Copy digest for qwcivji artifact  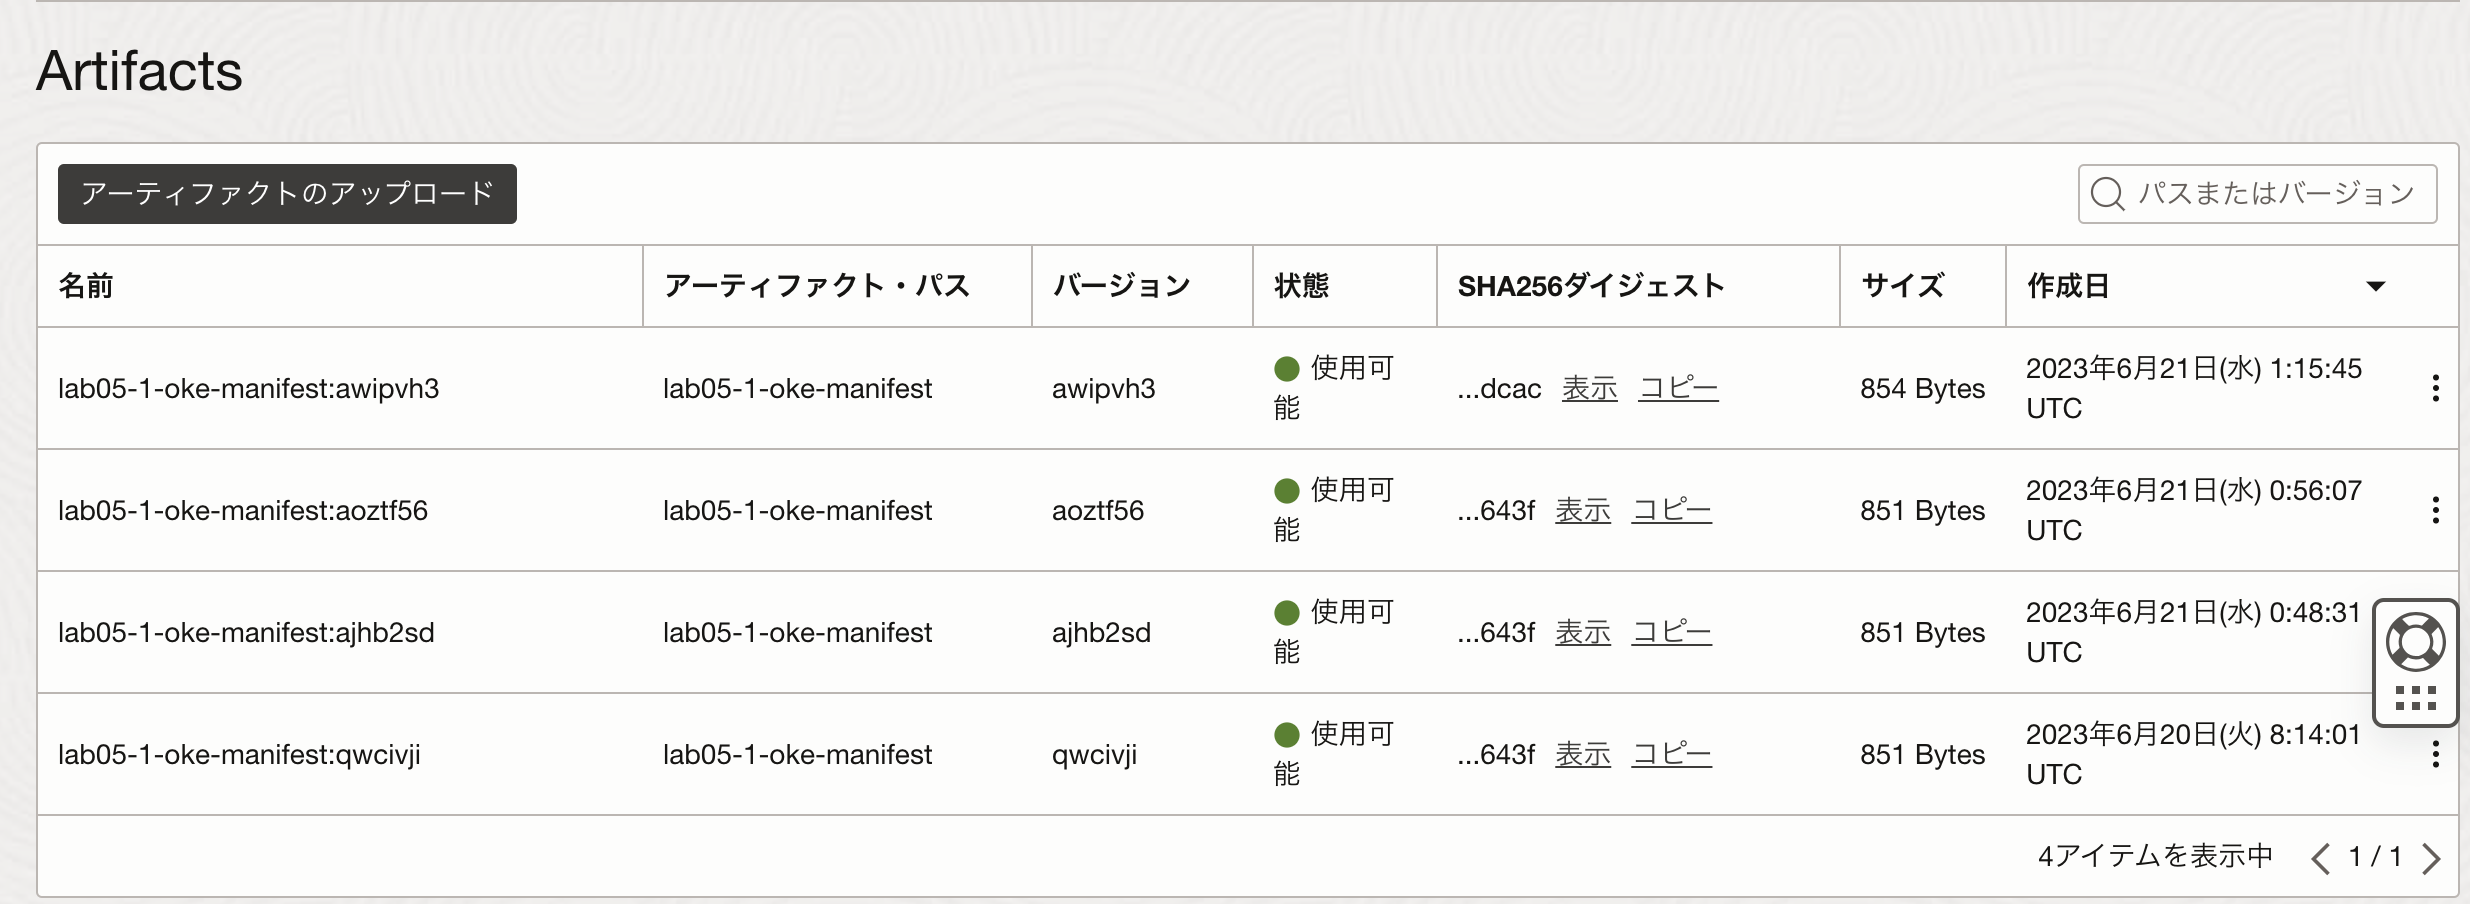click(1671, 754)
